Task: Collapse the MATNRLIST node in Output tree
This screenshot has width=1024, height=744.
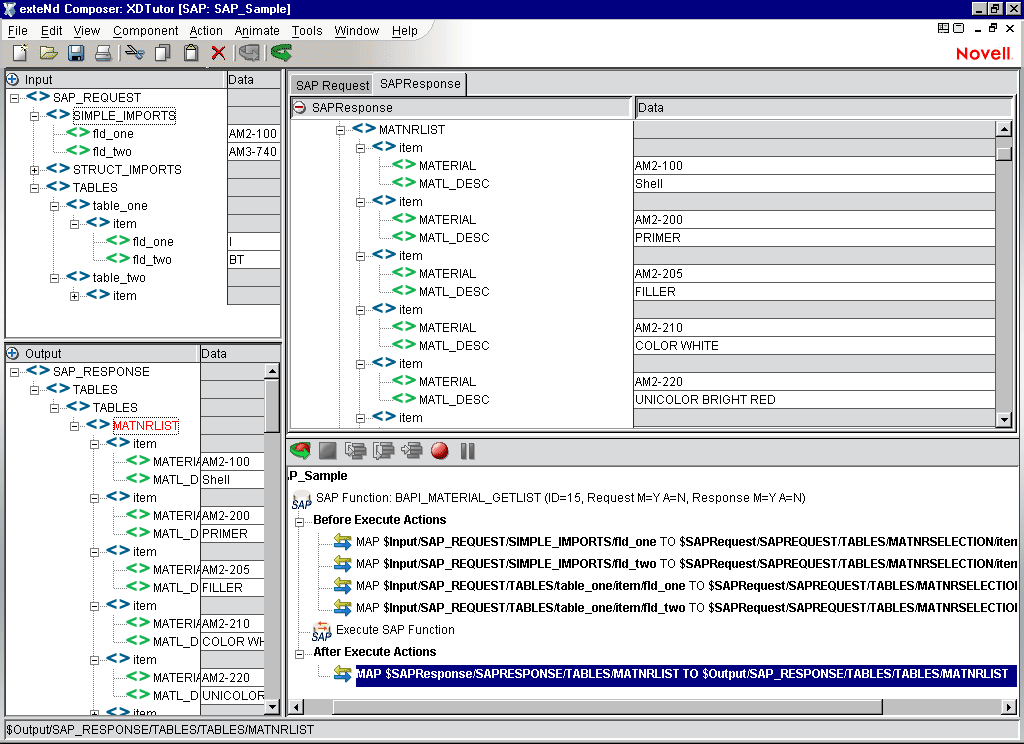Action: [75, 426]
